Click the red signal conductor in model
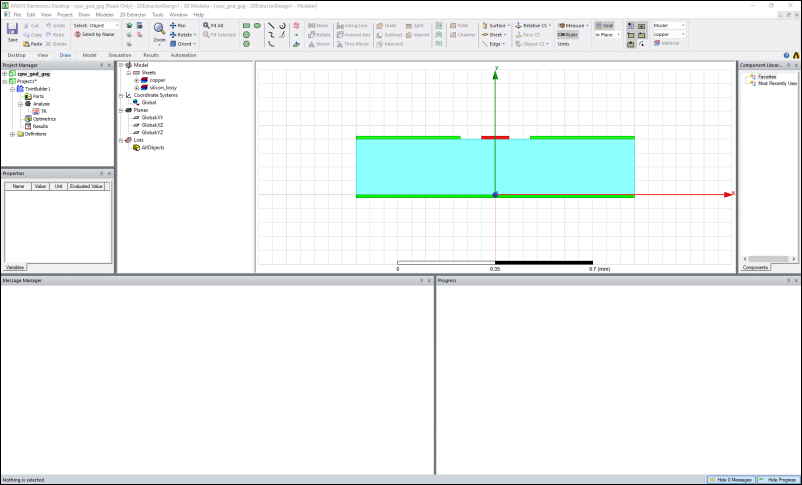The image size is (802, 485). click(x=495, y=138)
